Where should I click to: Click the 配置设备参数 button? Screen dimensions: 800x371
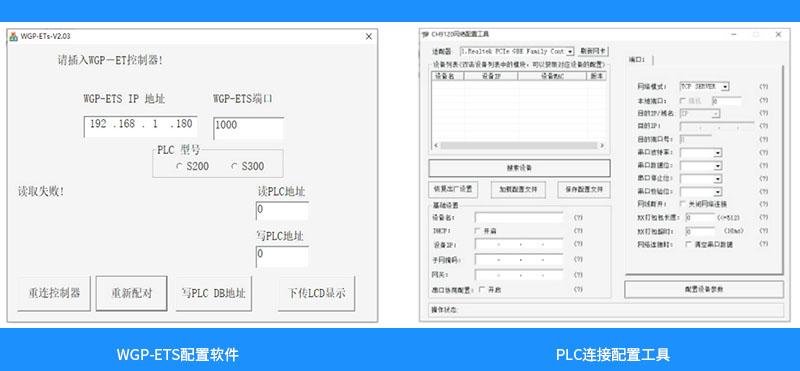704,289
